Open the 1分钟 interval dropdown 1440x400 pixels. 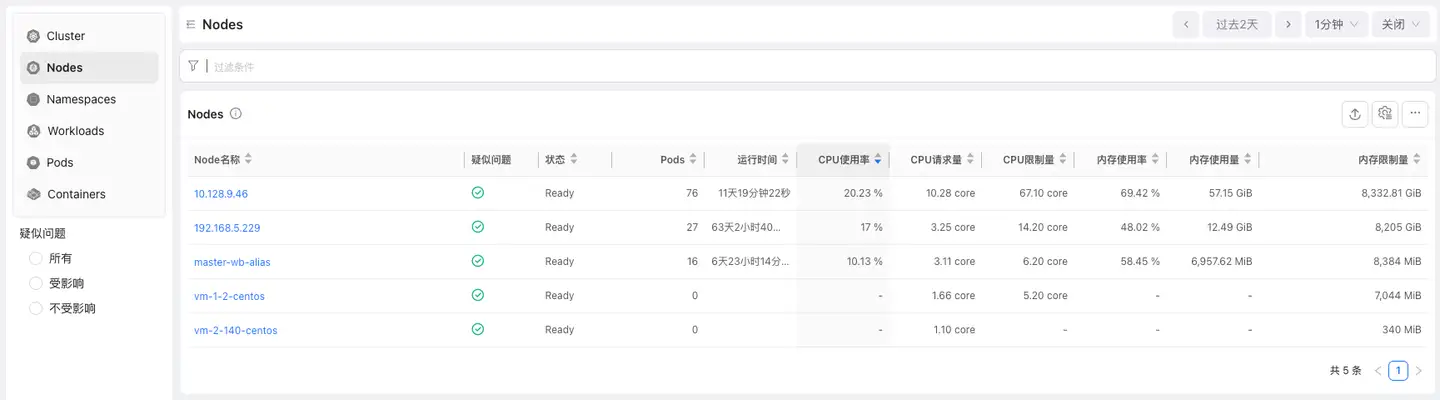pyautogui.click(x=1337, y=25)
